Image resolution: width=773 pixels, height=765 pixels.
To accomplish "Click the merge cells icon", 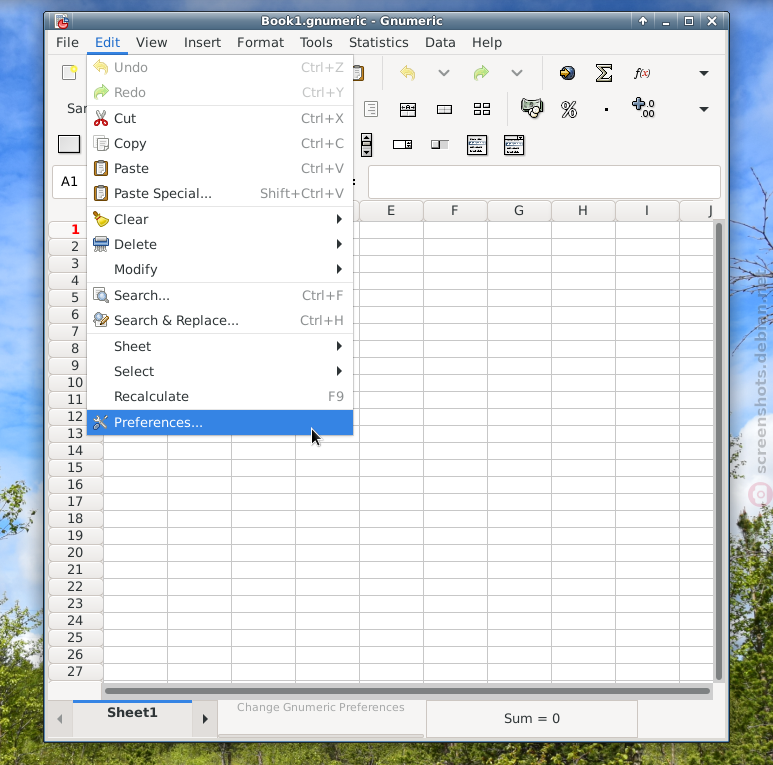I will [x=444, y=109].
